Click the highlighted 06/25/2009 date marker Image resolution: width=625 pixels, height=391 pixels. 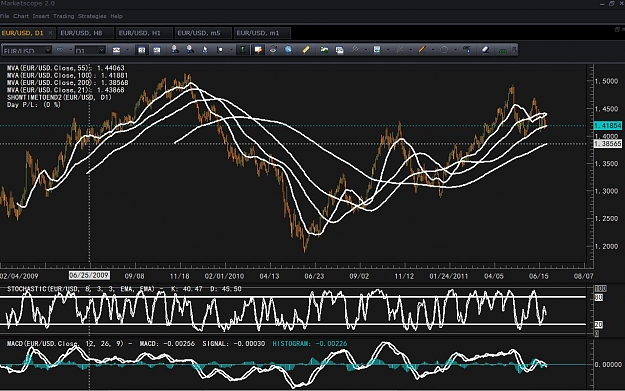[x=89, y=275]
